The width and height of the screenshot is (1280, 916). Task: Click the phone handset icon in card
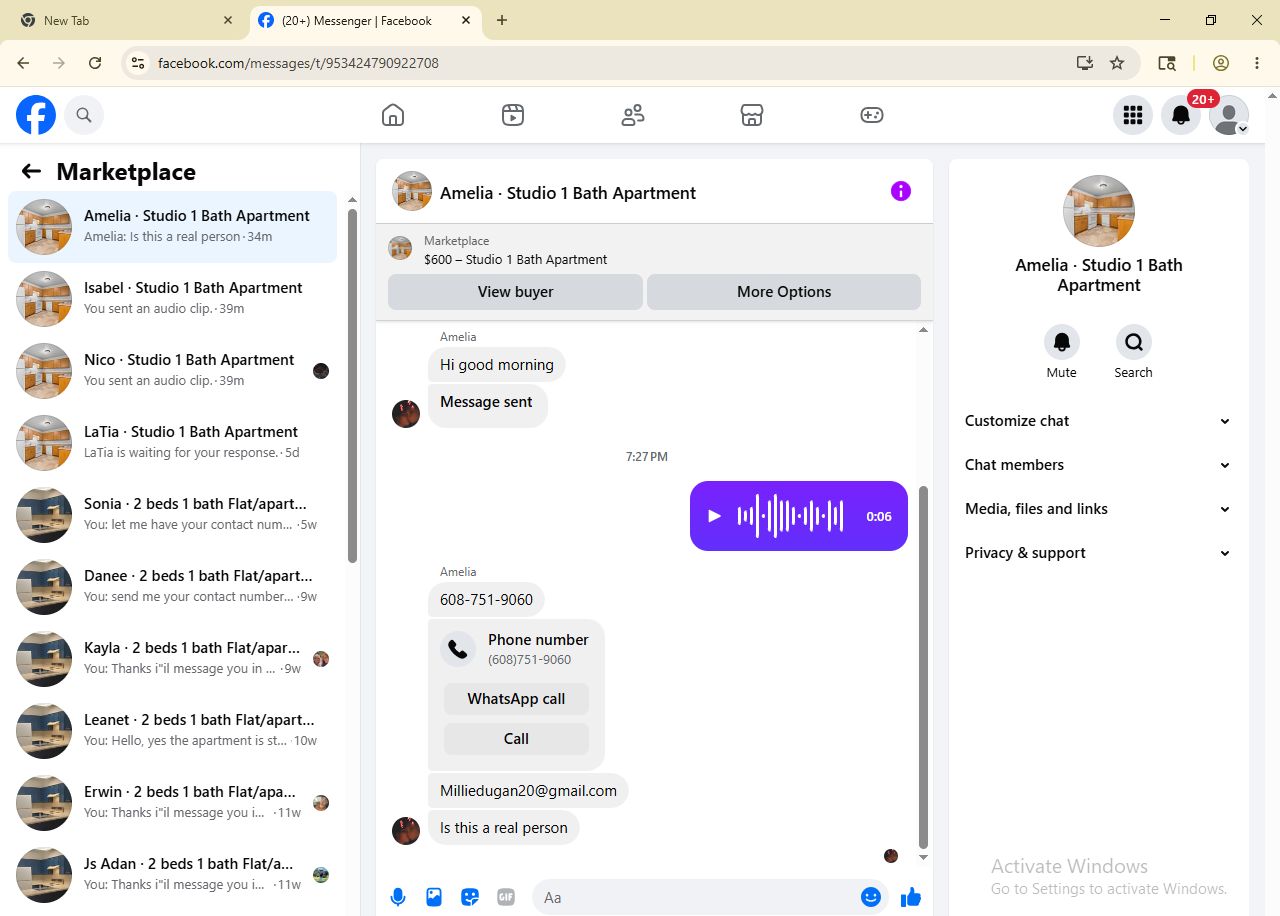tap(458, 649)
